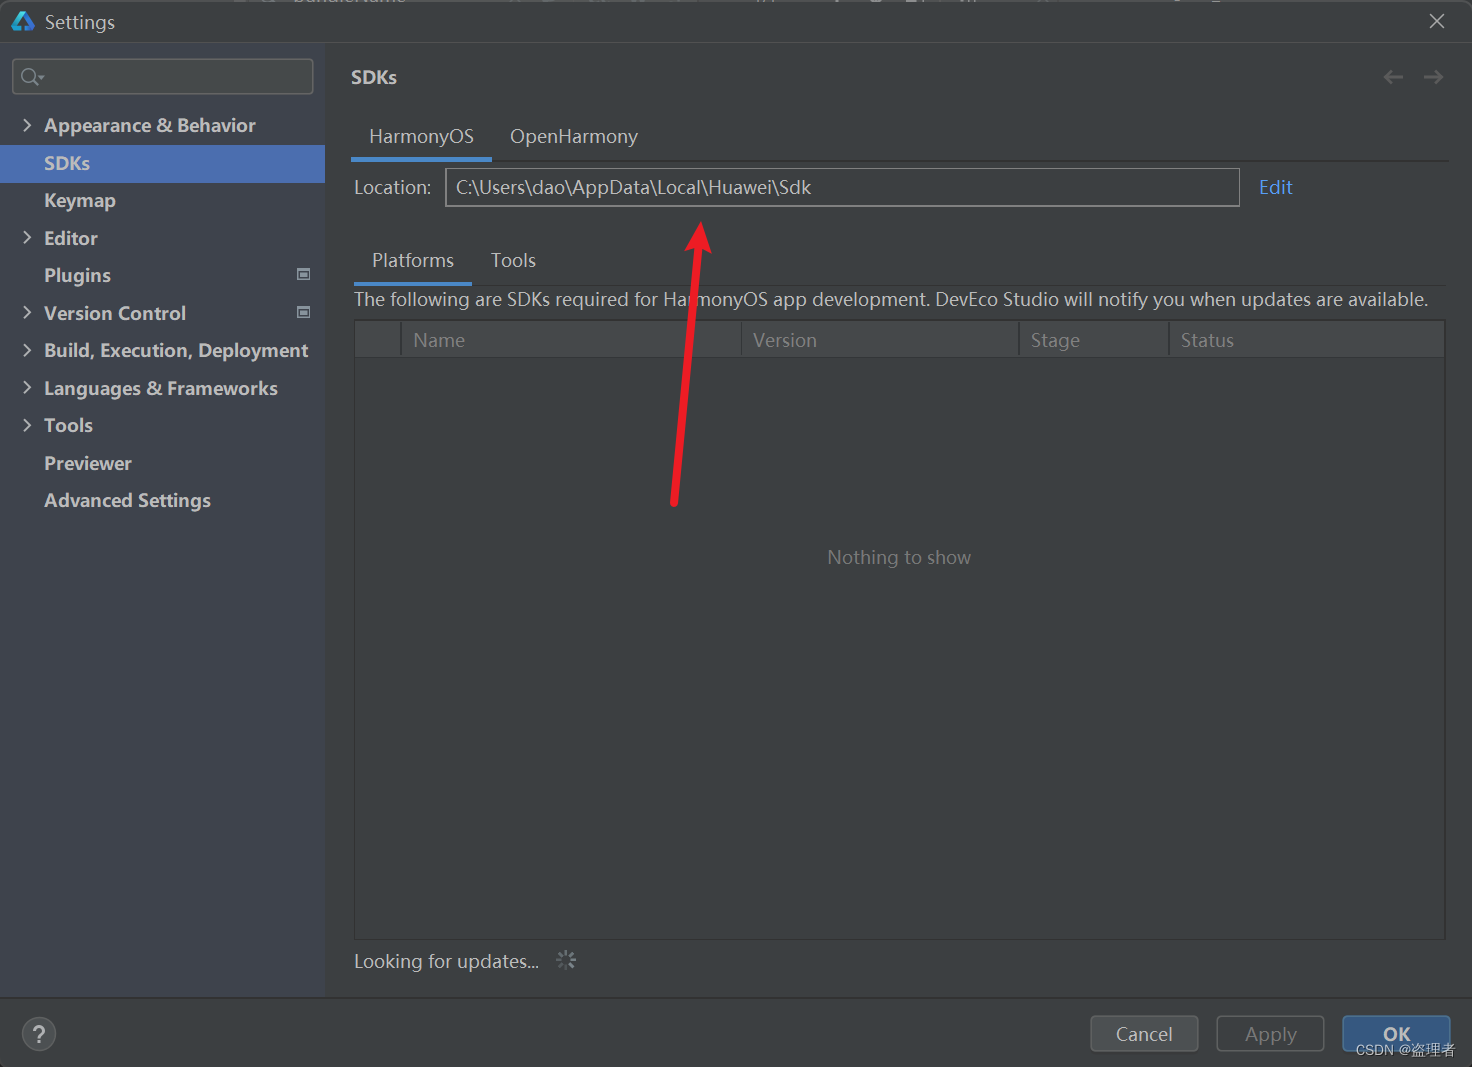Switch to the HarmonyOS tab
Screen dimensions: 1472x1067
(421, 137)
